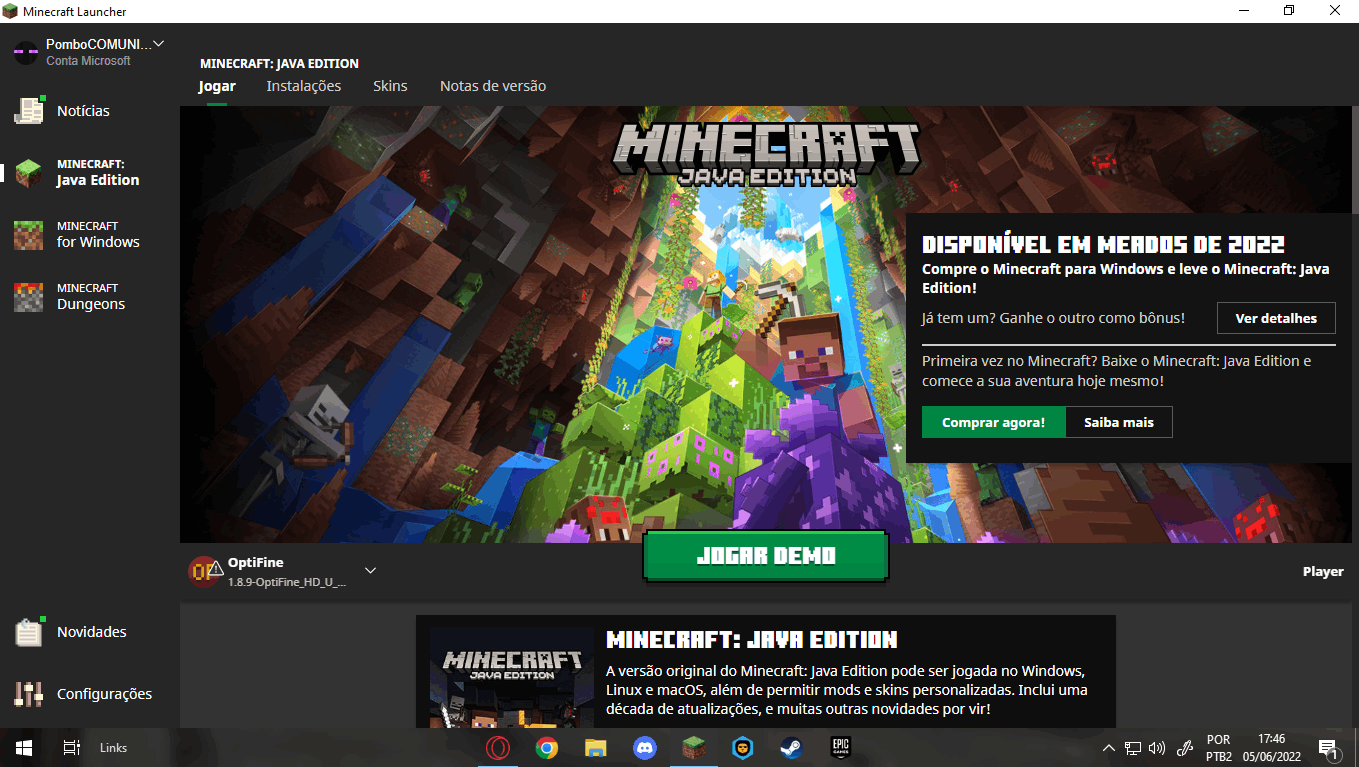Screen dimensions: 1359x767
Task: Open File Explorer from taskbar
Action: click(x=595, y=747)
